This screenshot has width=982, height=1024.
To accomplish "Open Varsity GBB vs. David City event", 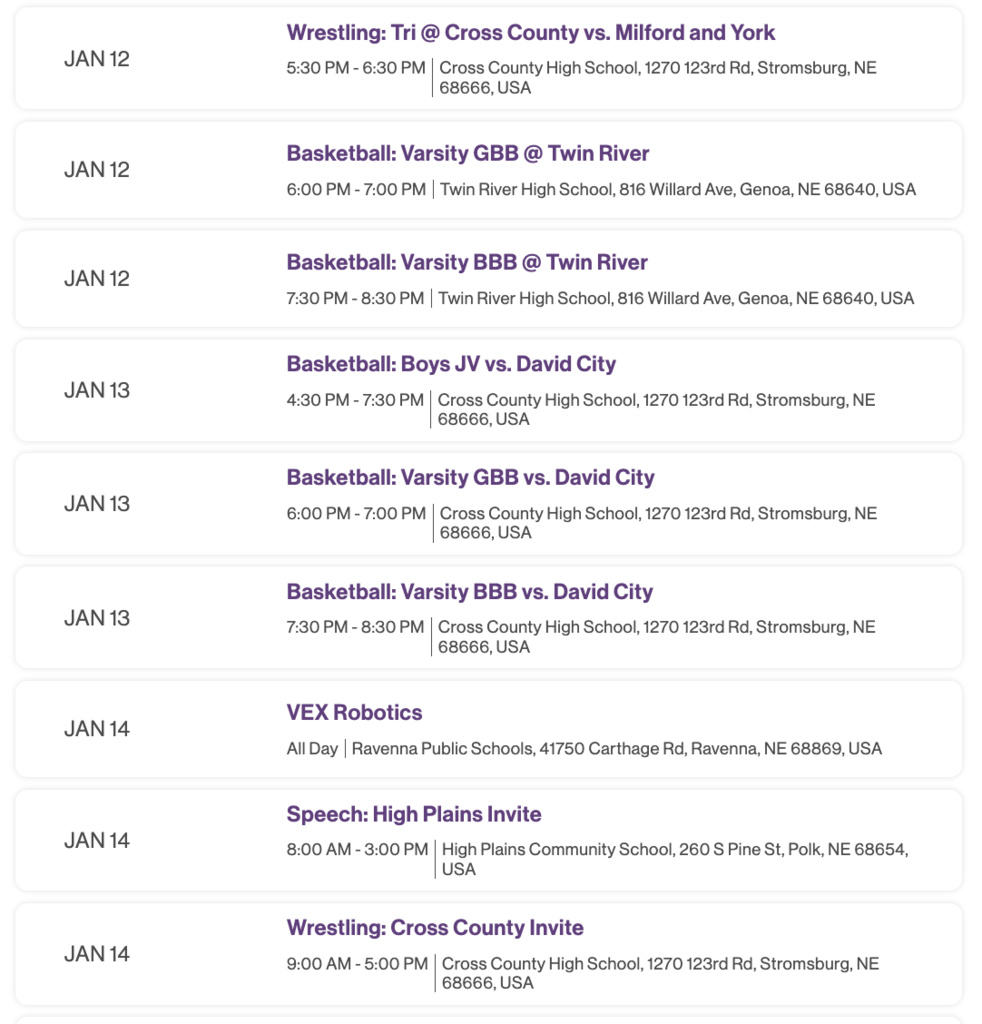I will tap(470, 477).
